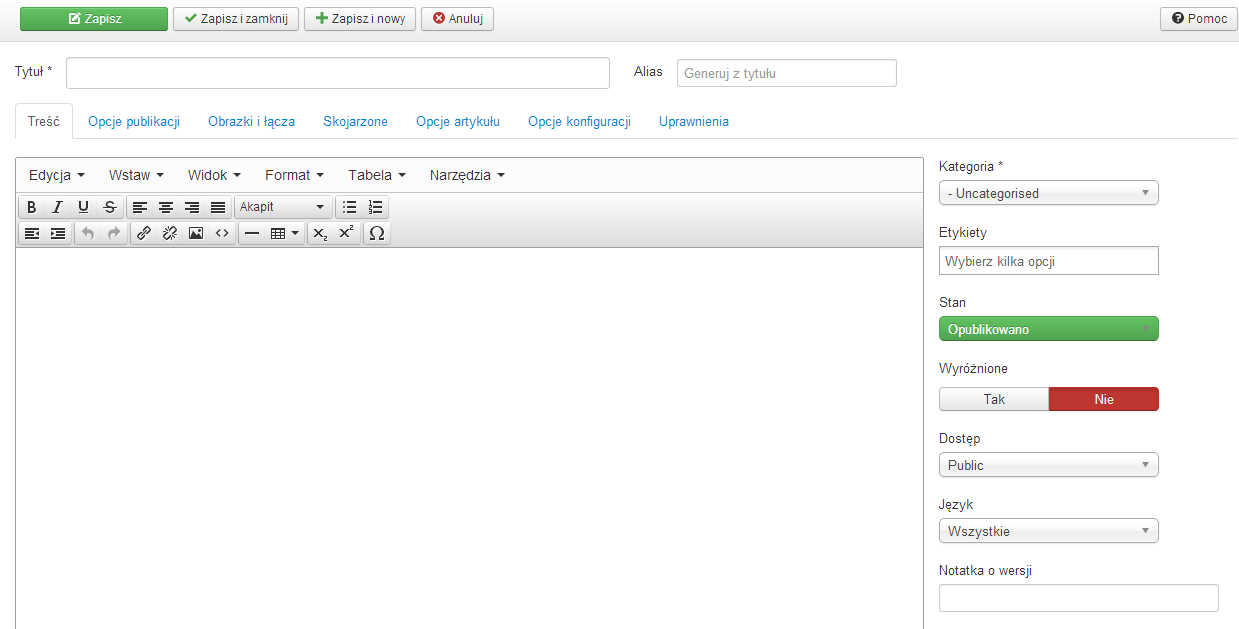Click inside the editor content area

(x=469, y=438)
